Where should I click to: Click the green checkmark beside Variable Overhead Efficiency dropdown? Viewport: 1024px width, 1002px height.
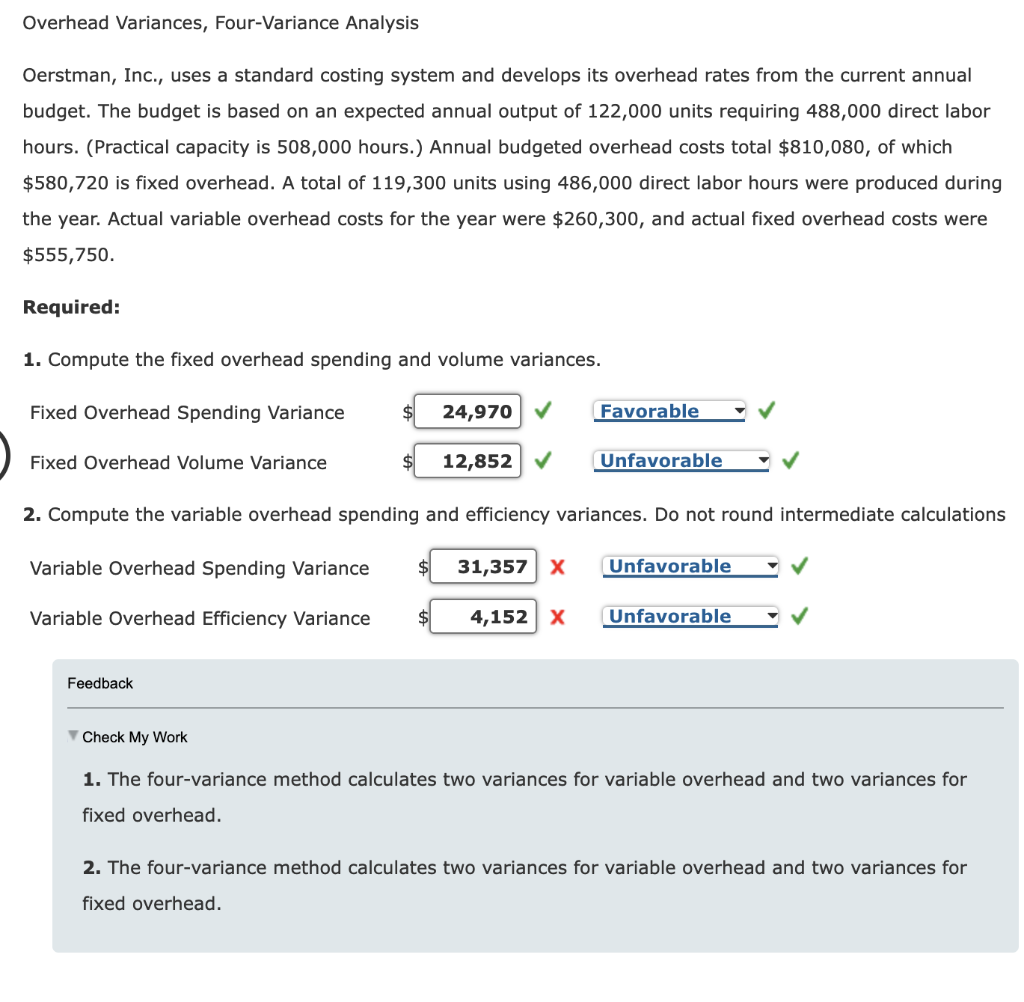(x=799, y=616)
